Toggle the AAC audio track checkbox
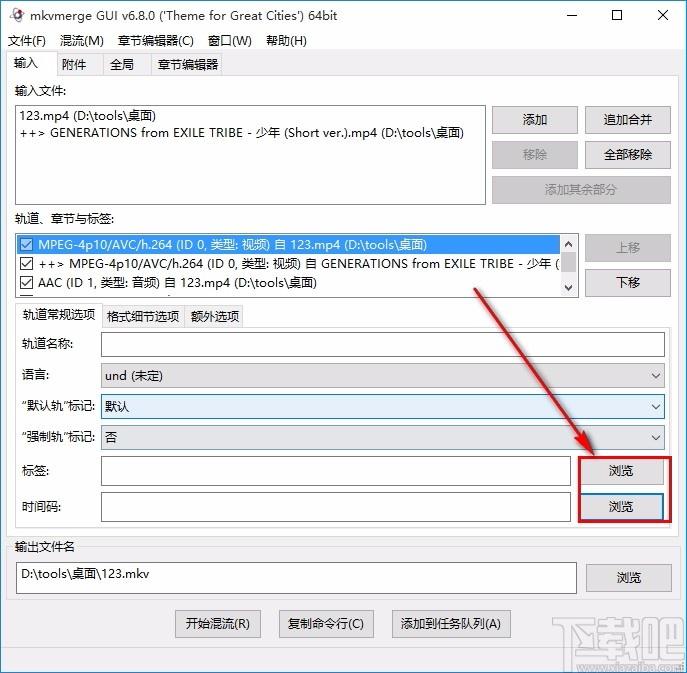Image resolution: width=687 pixels, height=673 pixels. coord(26,283)
